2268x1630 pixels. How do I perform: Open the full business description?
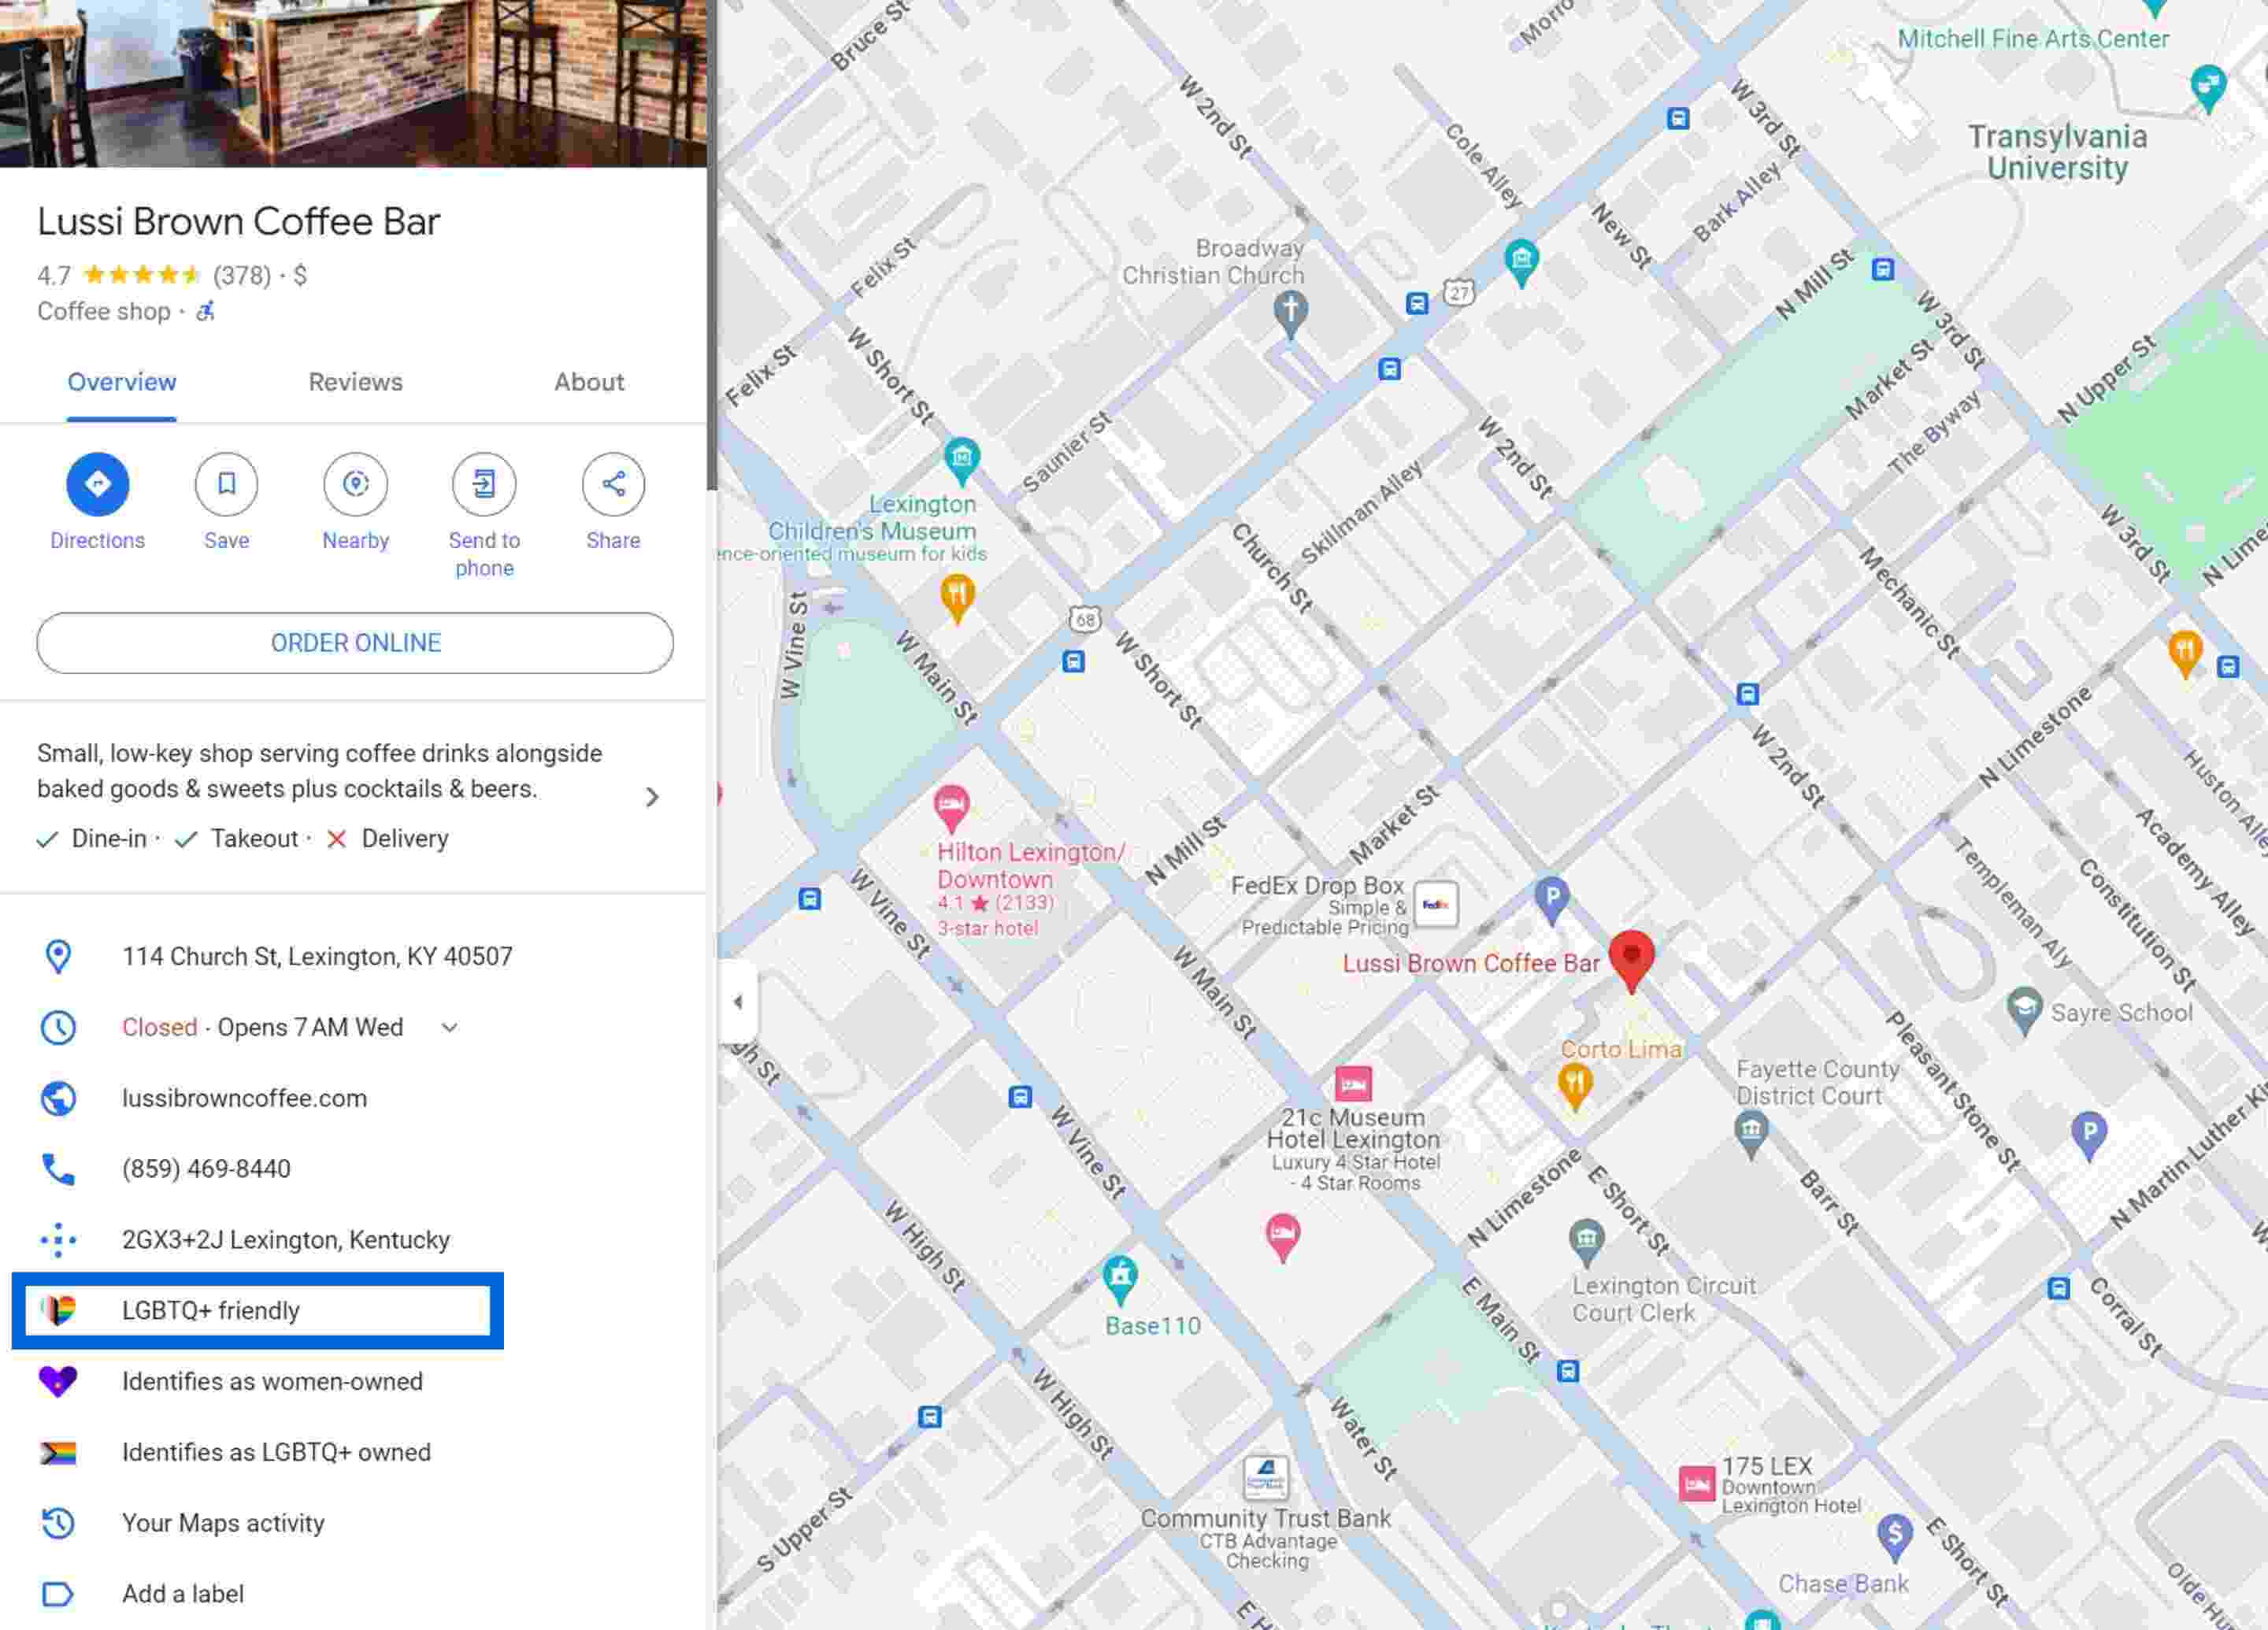pyautogui.click(x=652, y=796)
